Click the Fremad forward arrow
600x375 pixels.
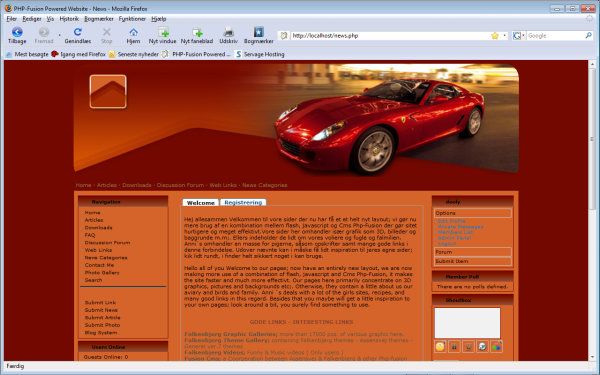pyautogui.click(x=44, y=35)
